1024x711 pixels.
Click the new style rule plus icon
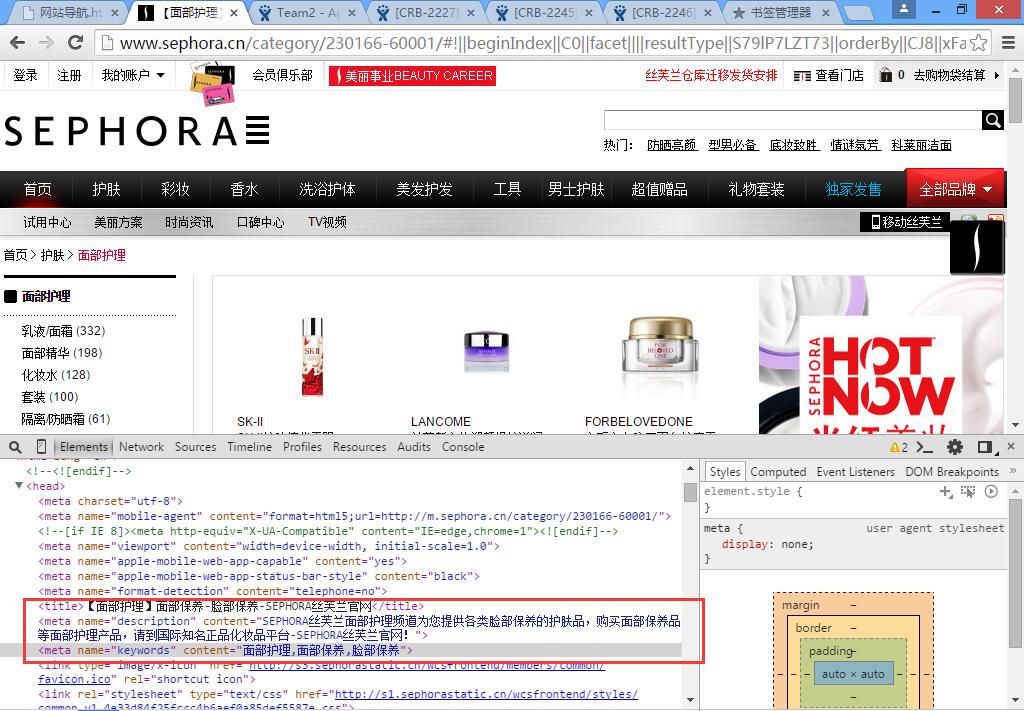945,492
